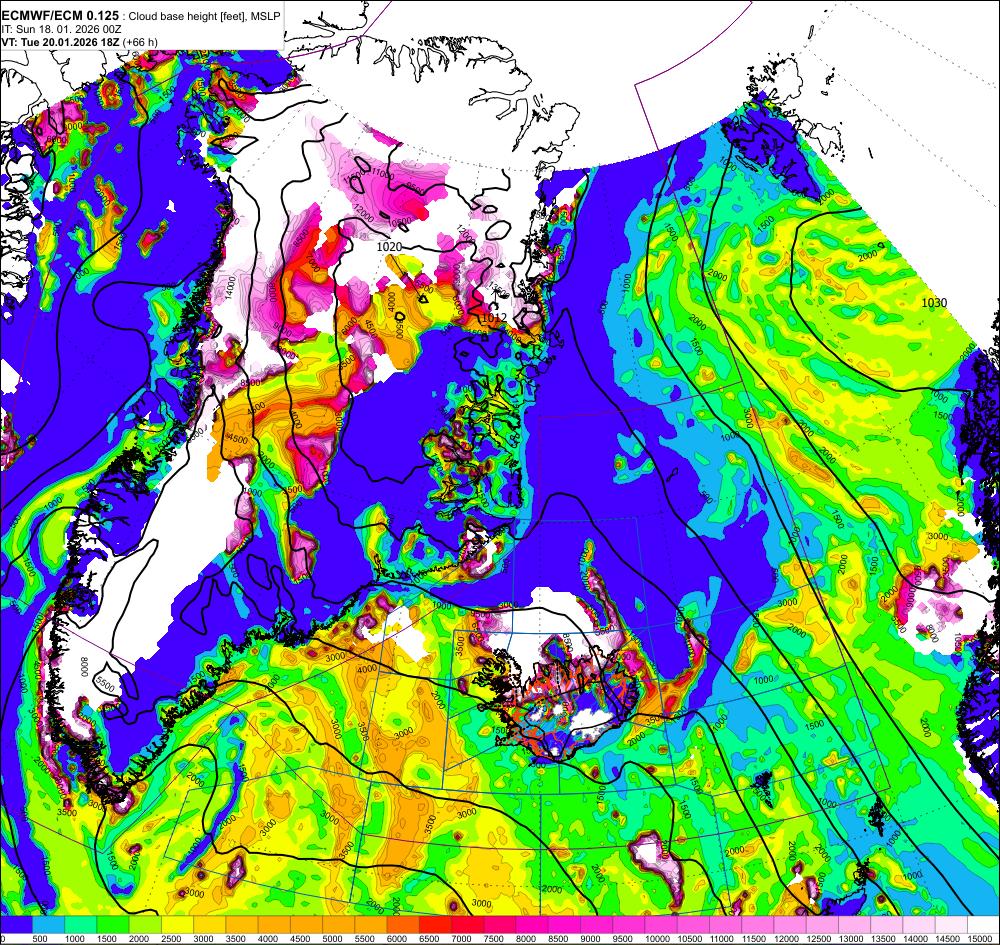Screen dimensions: 1000x945
Task: Click the '1000' legend value in color bar
Action: [x=75, y=939]
